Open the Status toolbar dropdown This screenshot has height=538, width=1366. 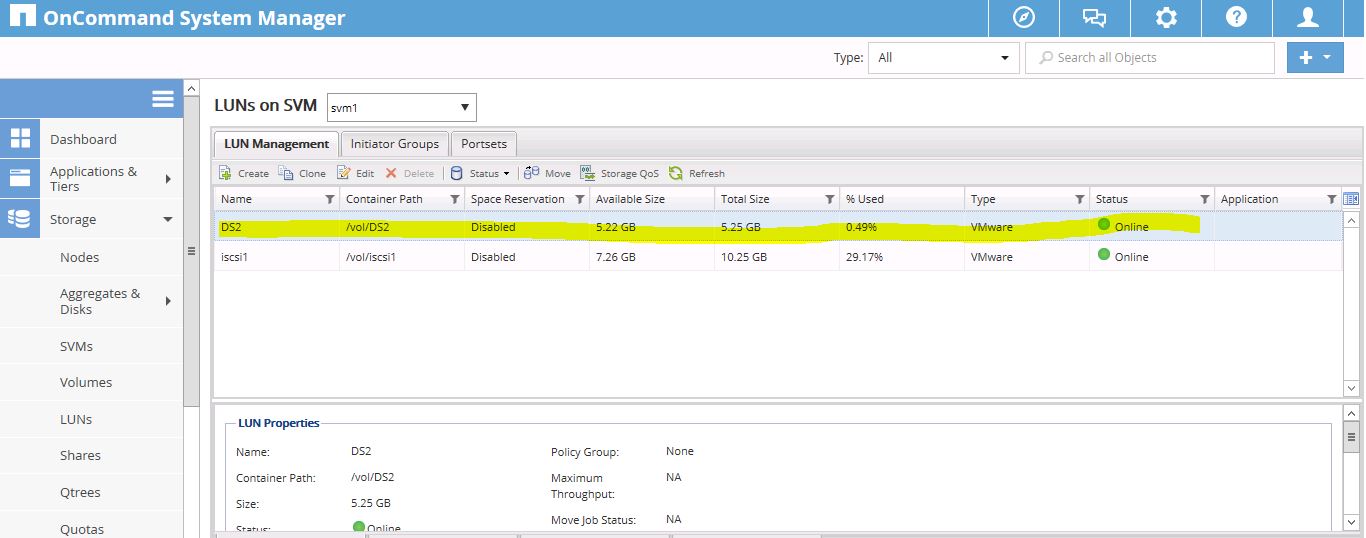pyautogui.click(x=479, y=173)
